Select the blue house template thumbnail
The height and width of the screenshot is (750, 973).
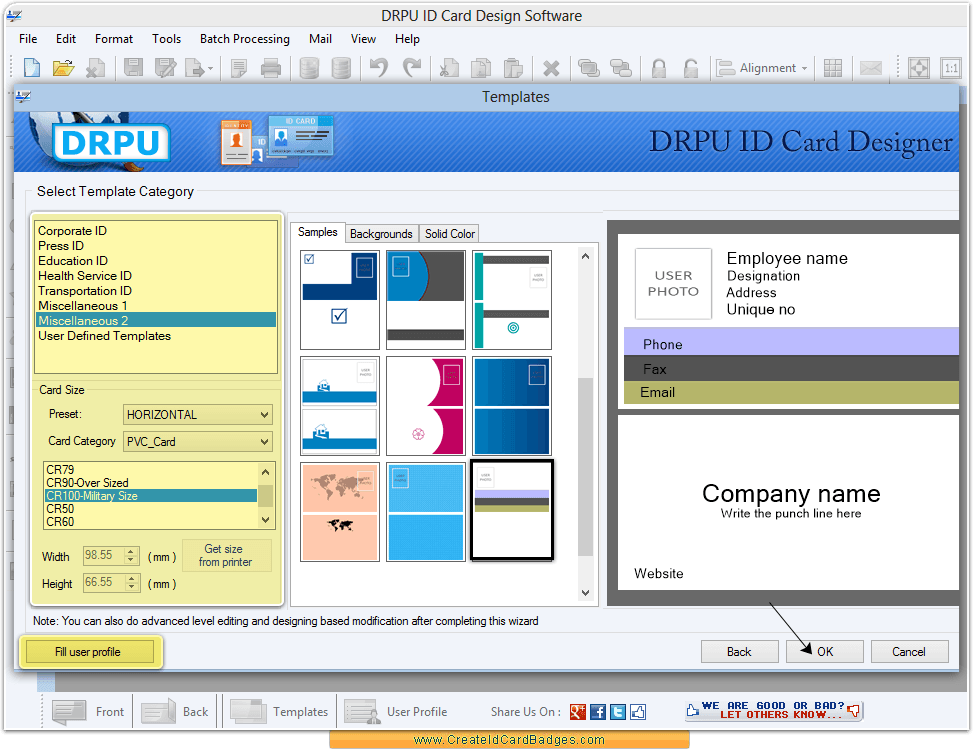click(339, 406)
